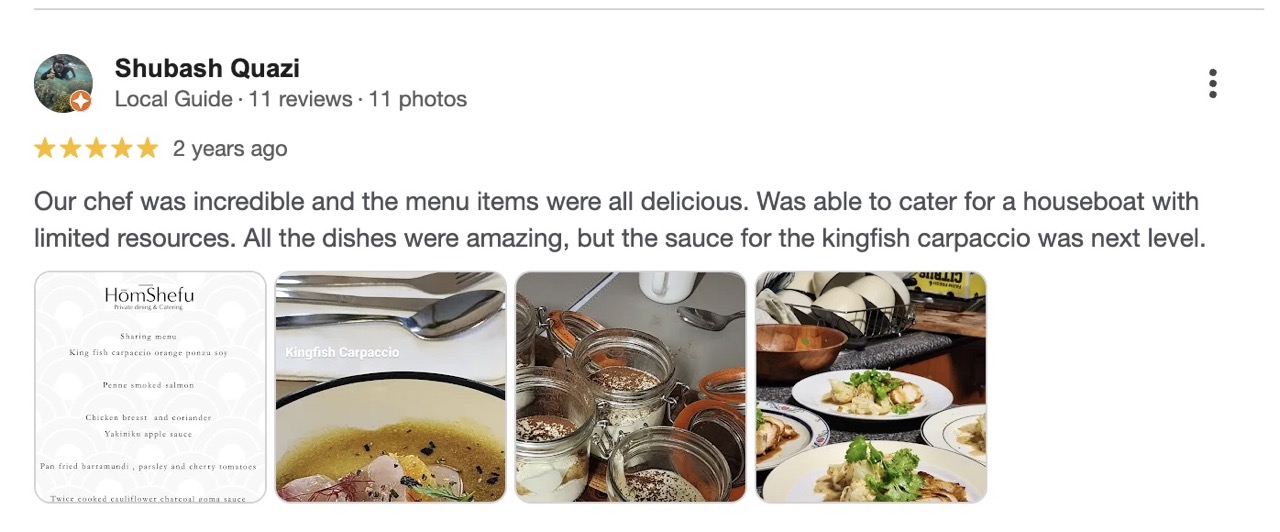Screen dimensions: 1280x532
Task: Click the "11 reviews" count
Action: point(299,99)
